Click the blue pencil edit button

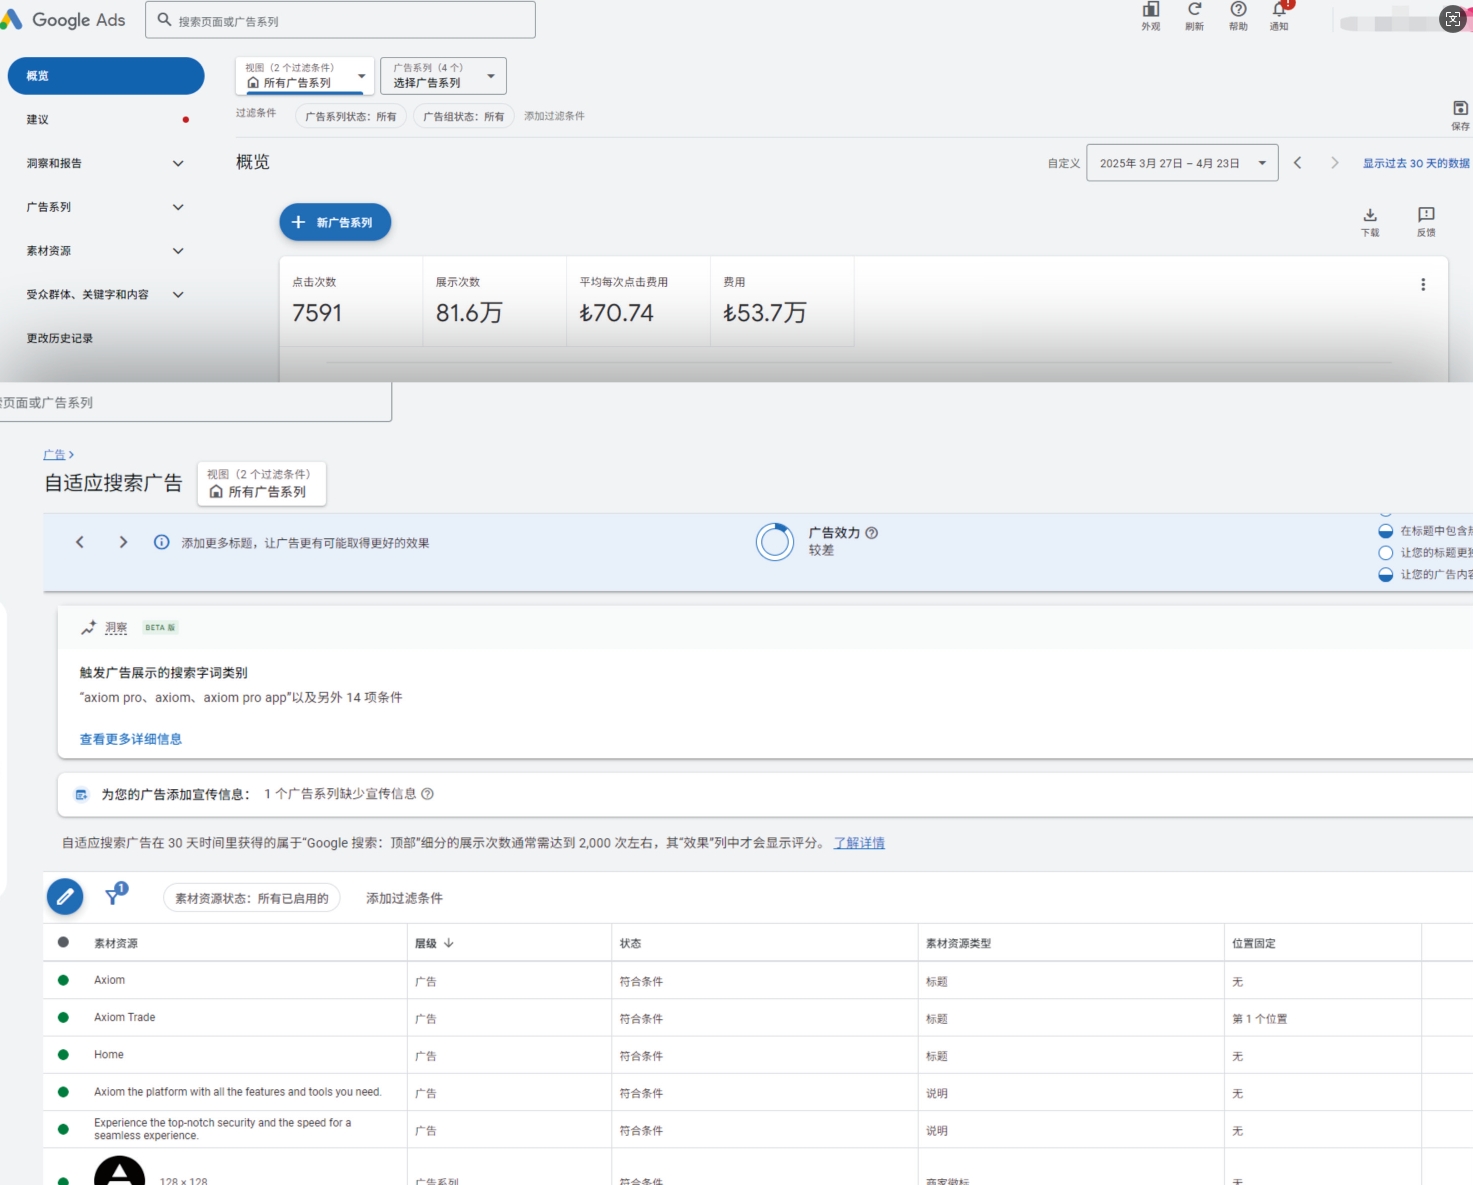[x=65, y=897]
